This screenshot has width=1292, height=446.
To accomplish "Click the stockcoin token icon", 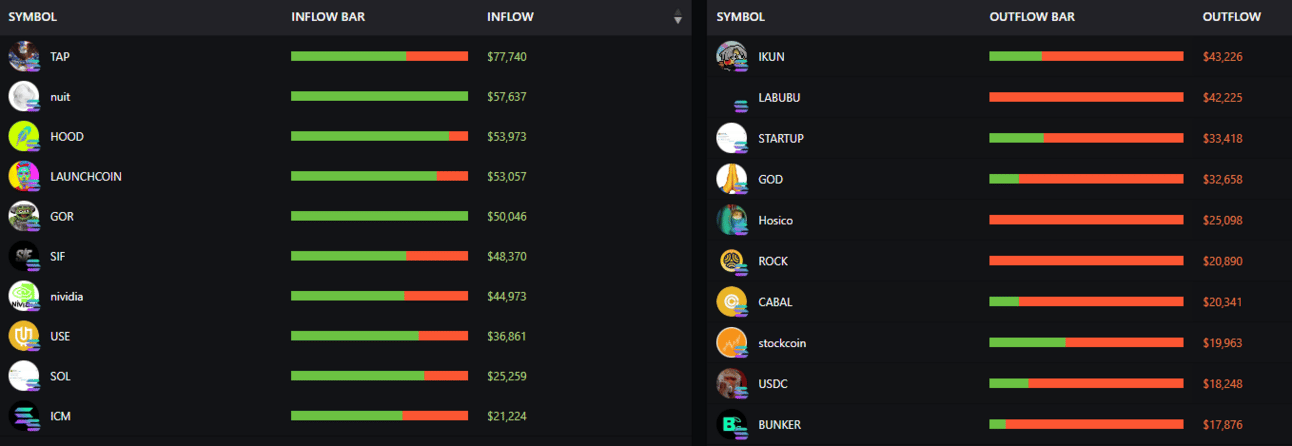I will 733,343.
